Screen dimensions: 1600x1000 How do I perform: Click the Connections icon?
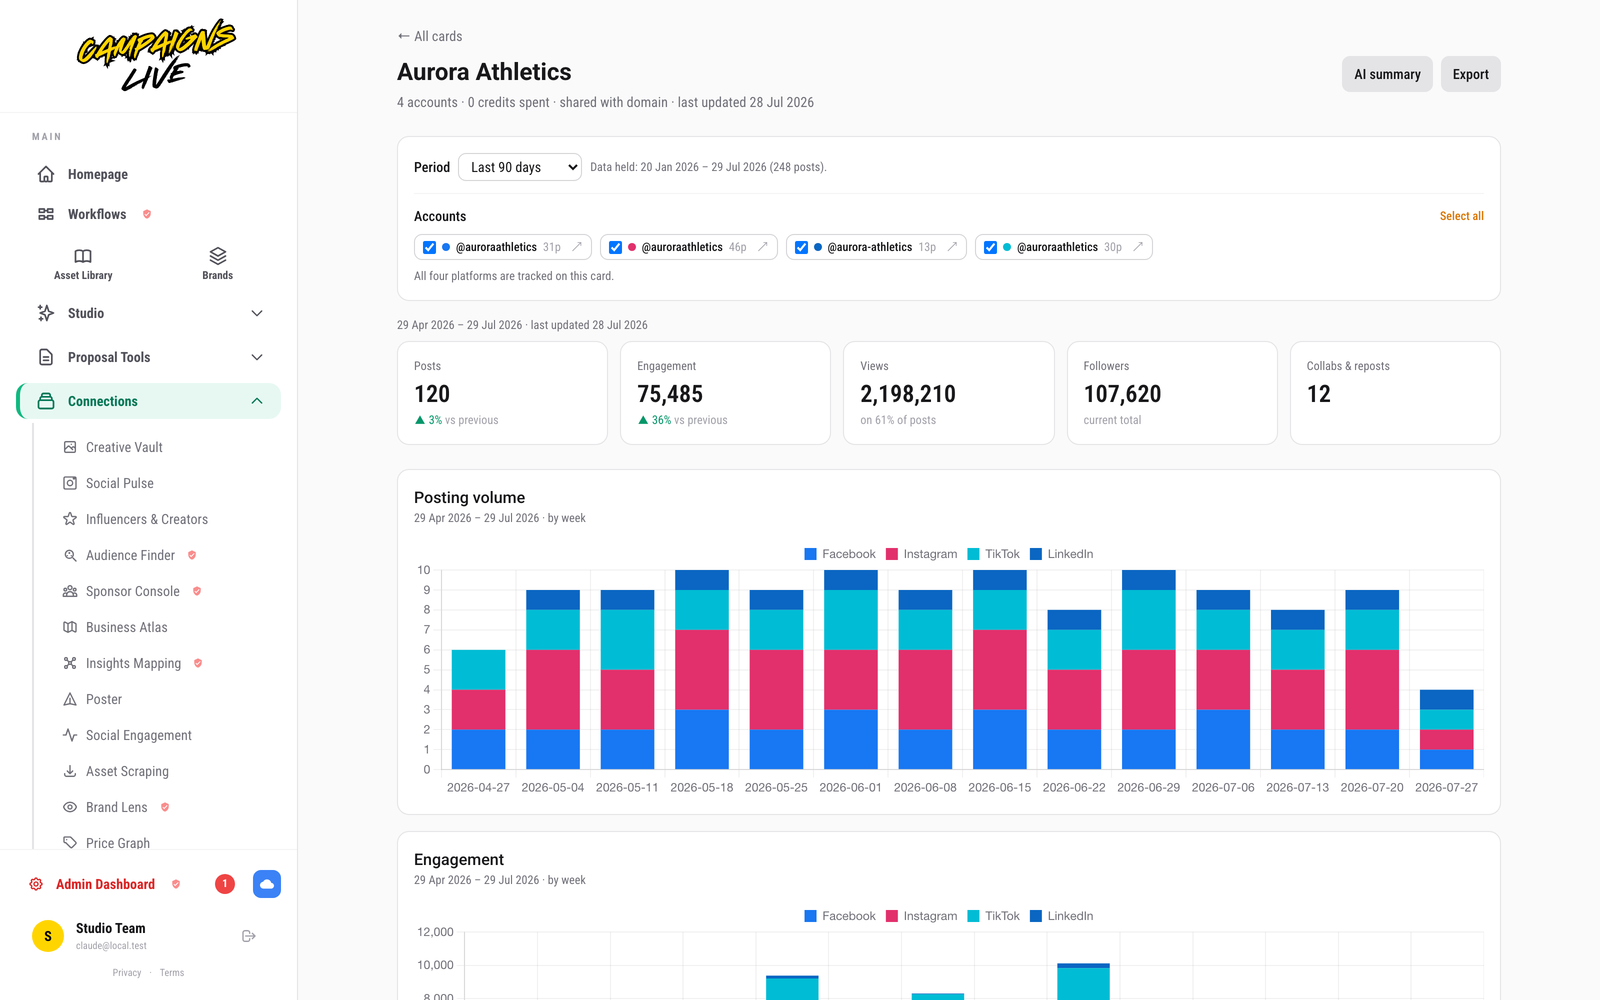point(46,401)
